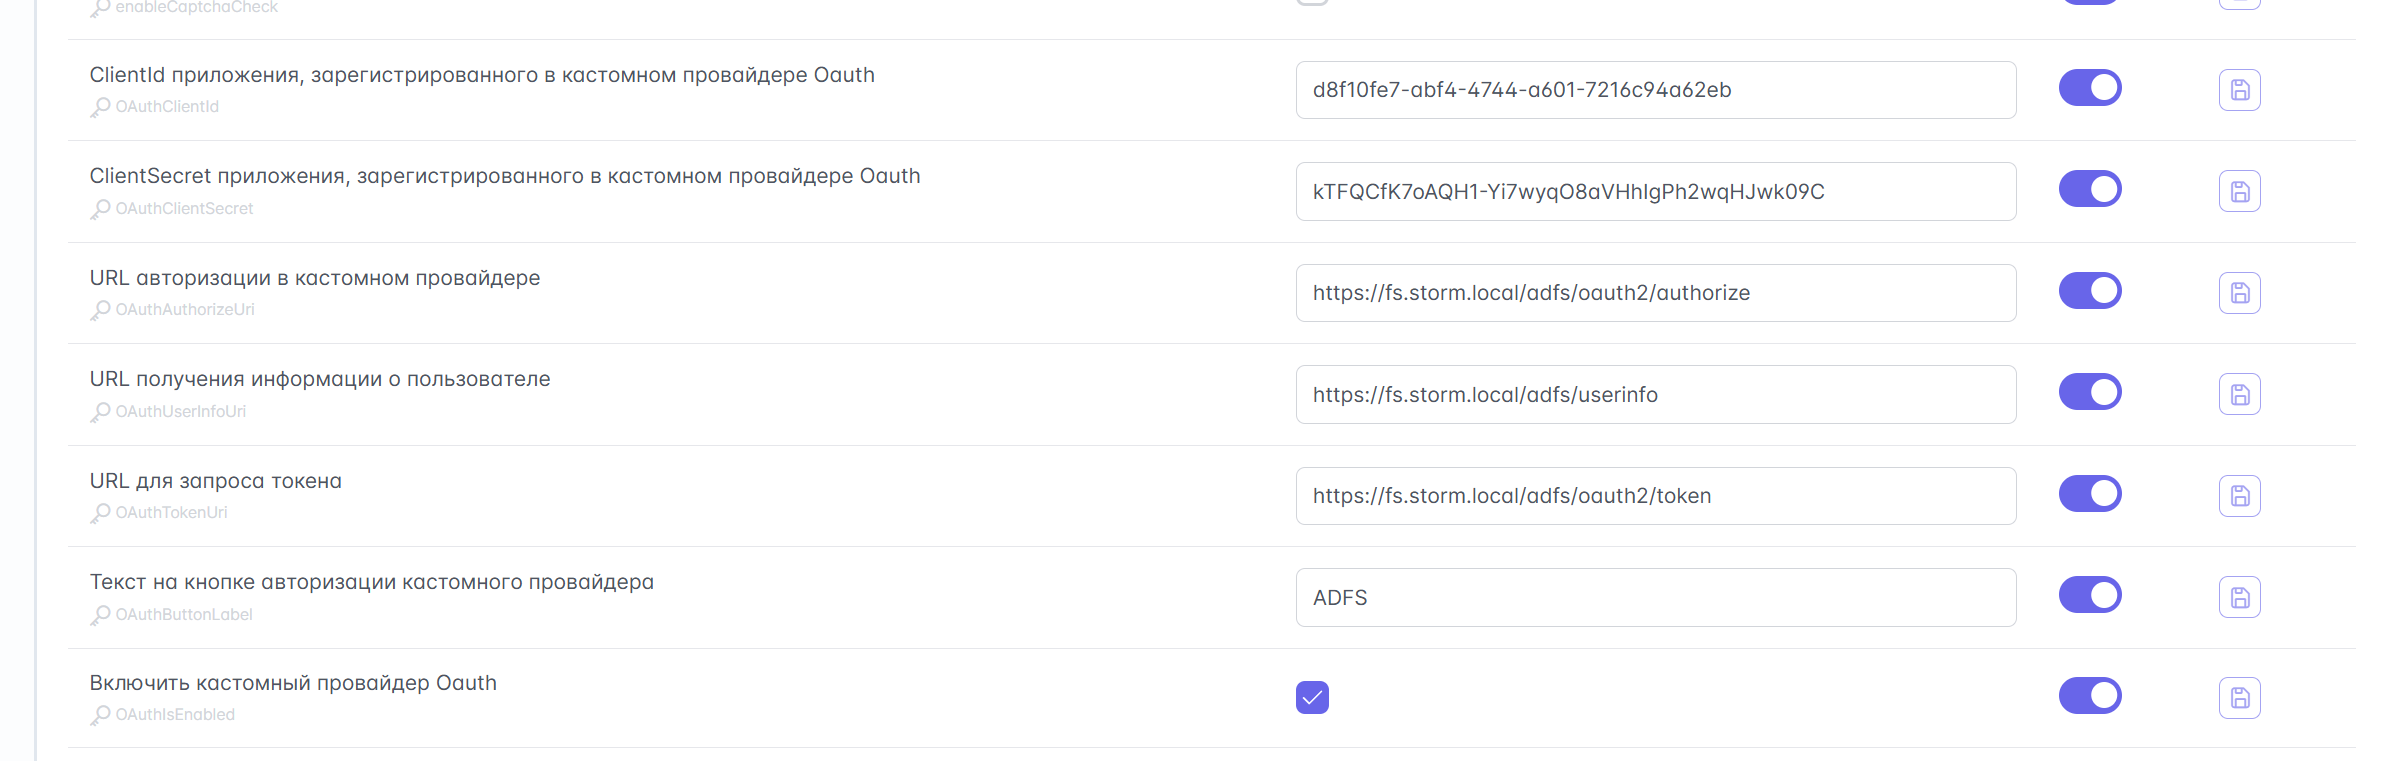Viewport: 2388px width, 761px height.
Task: Switch off the OAuthTokenUri toggle
Action: [x=2089, y=494]
